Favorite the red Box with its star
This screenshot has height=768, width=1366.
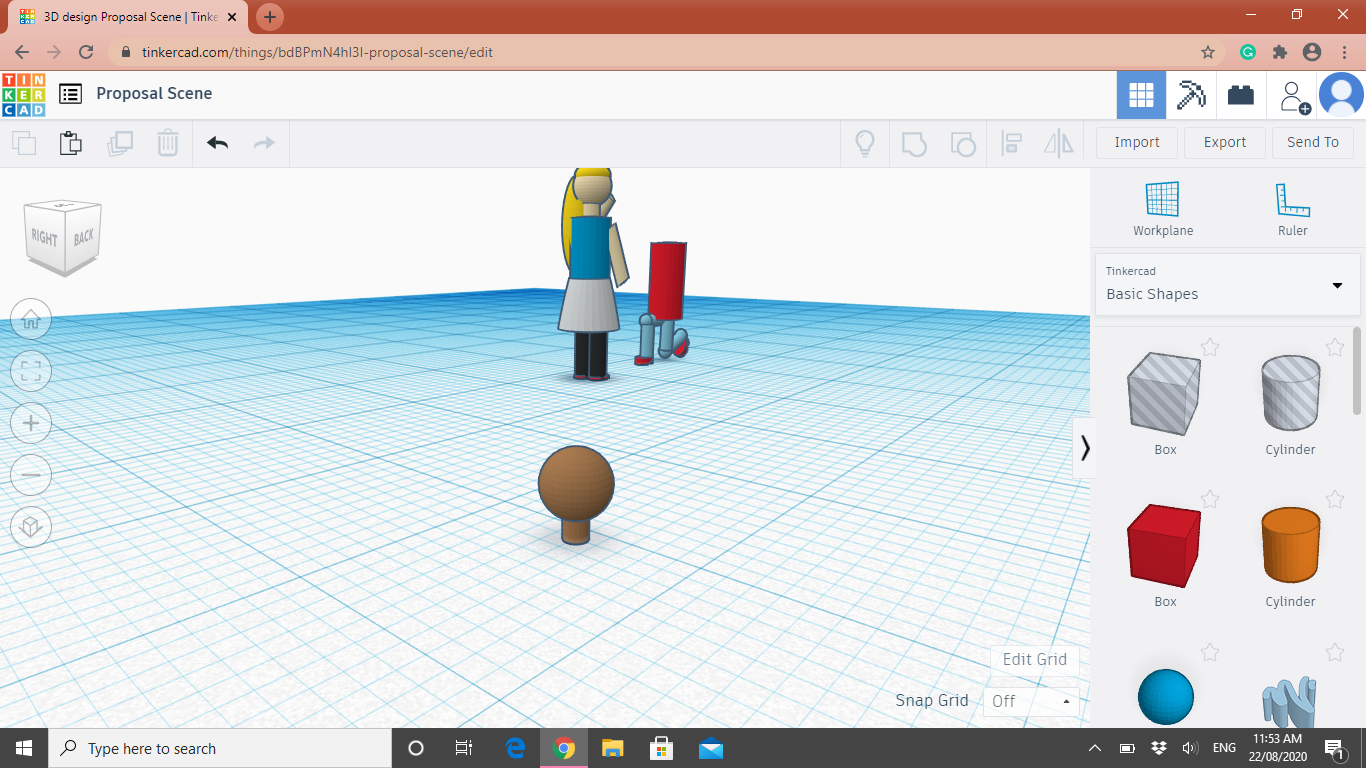pyautogui.click(x=1210, y=499)
